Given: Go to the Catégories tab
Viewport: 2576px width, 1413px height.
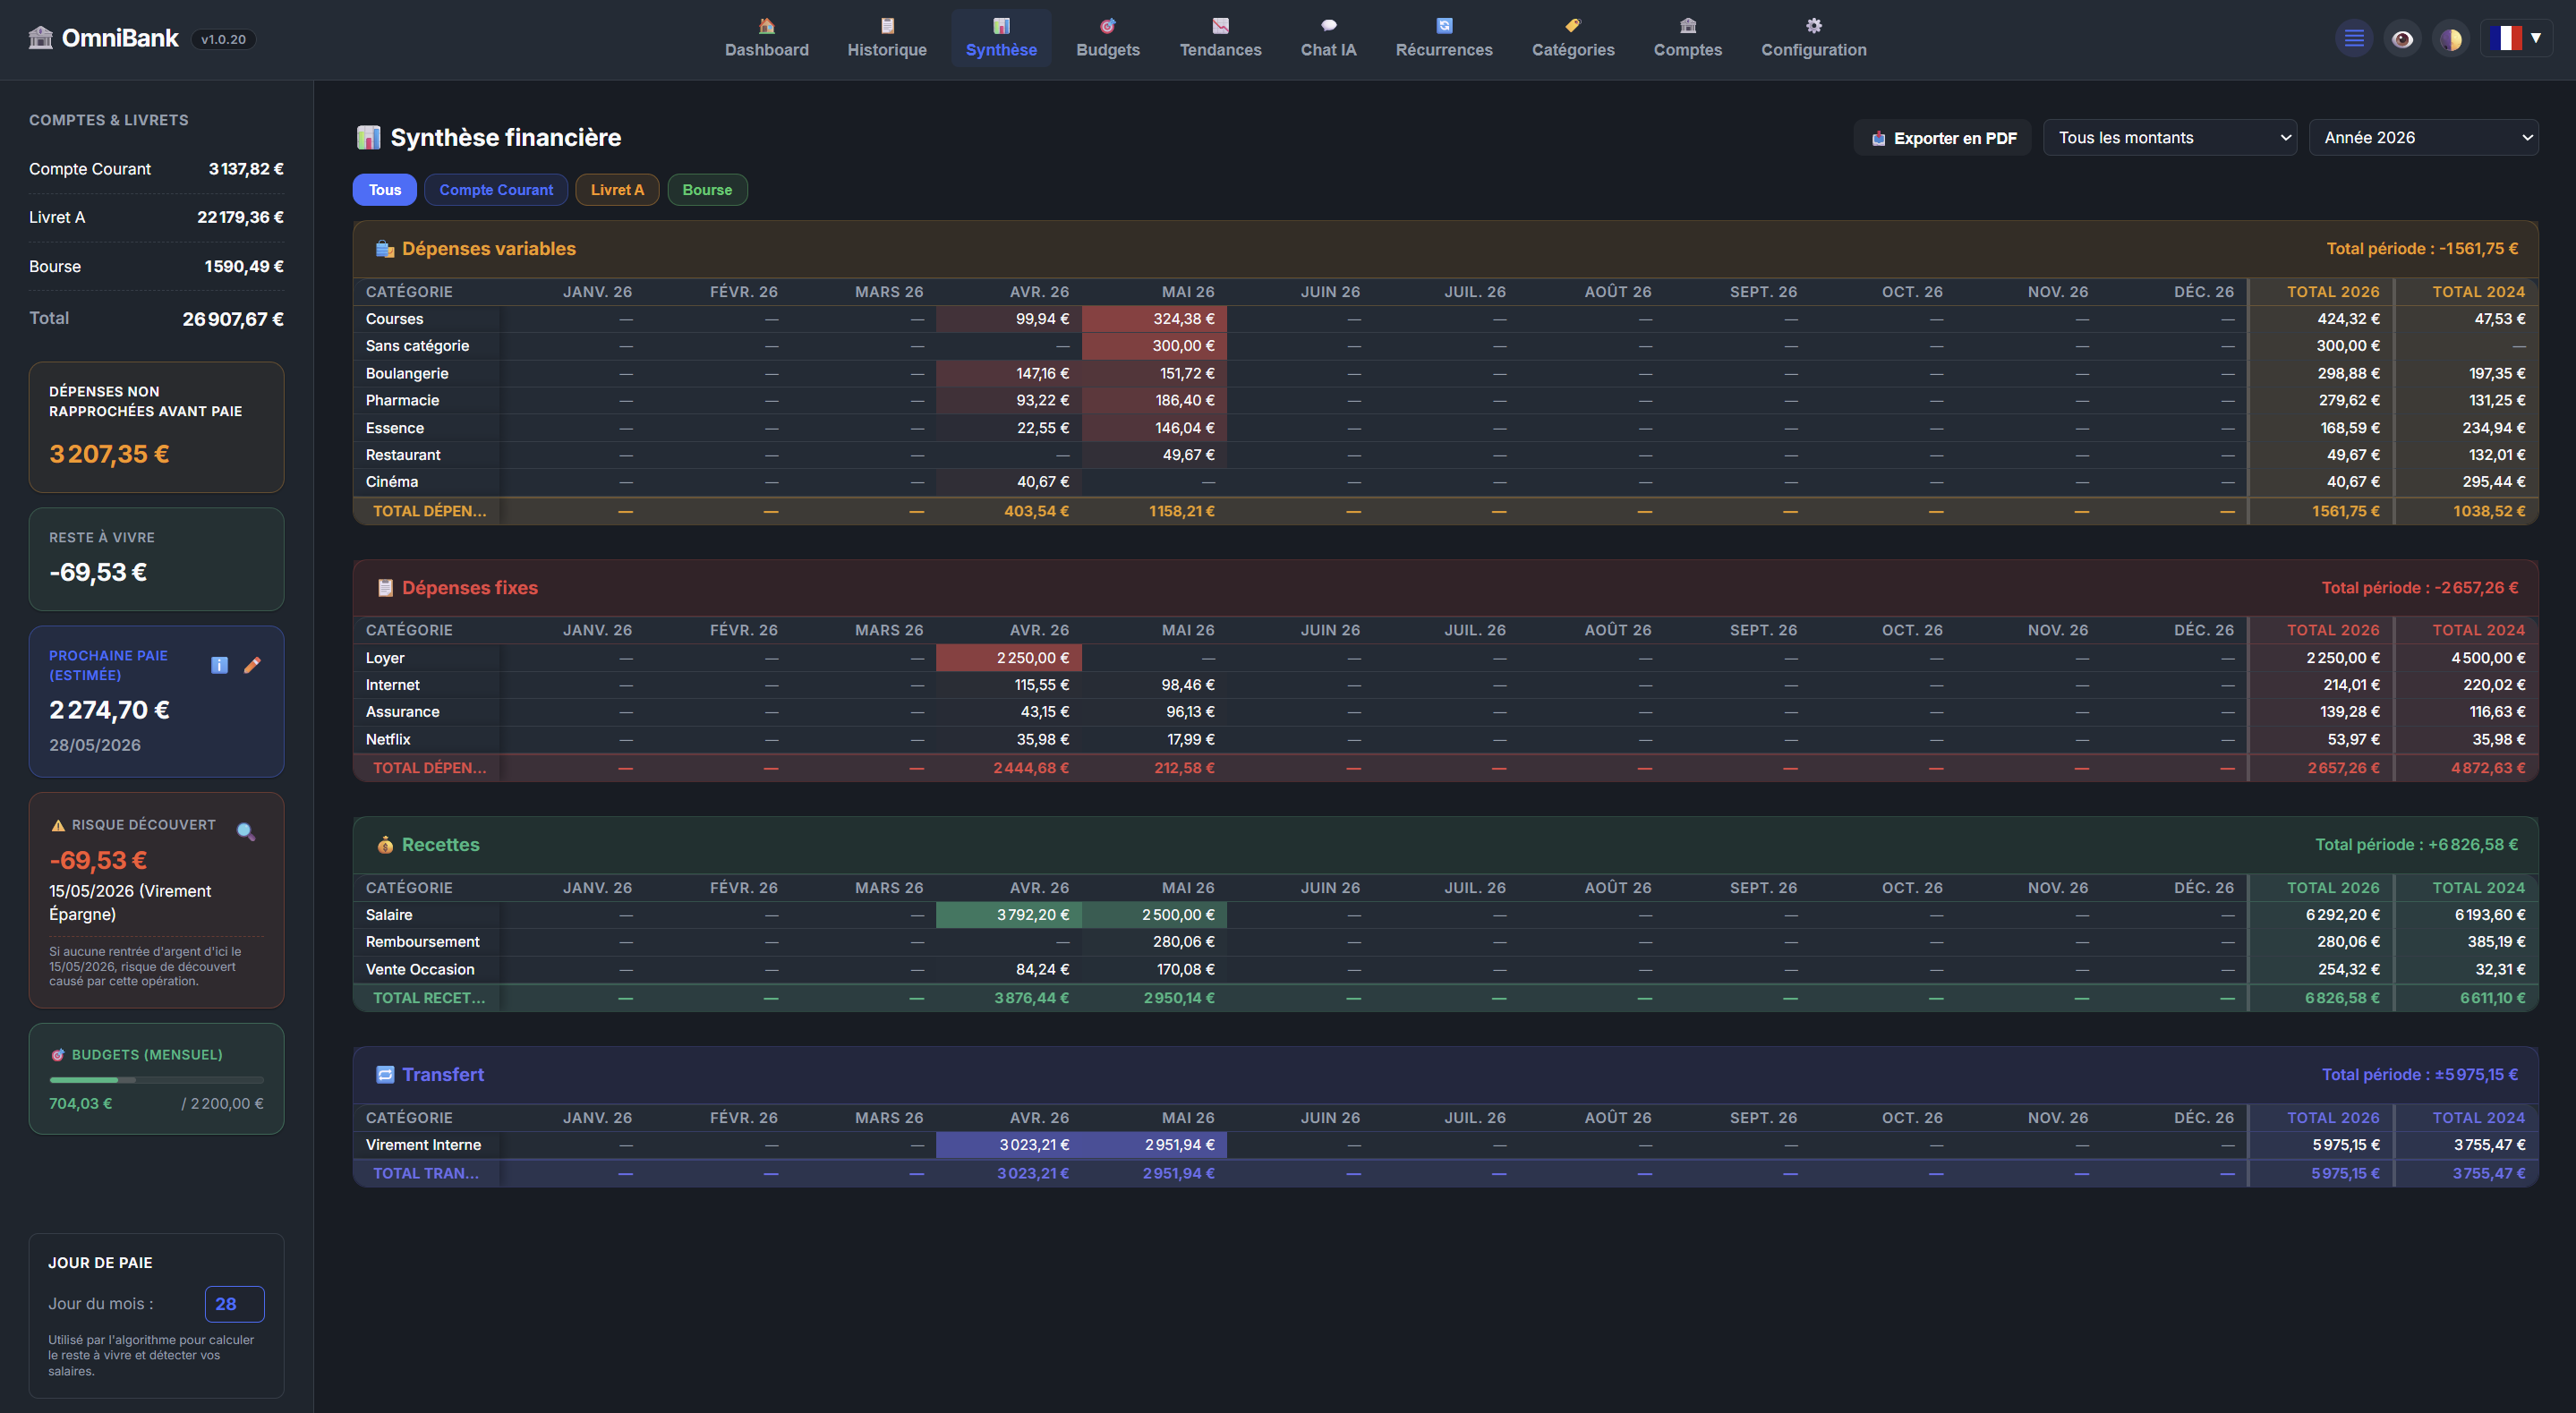Looking at the screenshot, I should (1573, 38).
